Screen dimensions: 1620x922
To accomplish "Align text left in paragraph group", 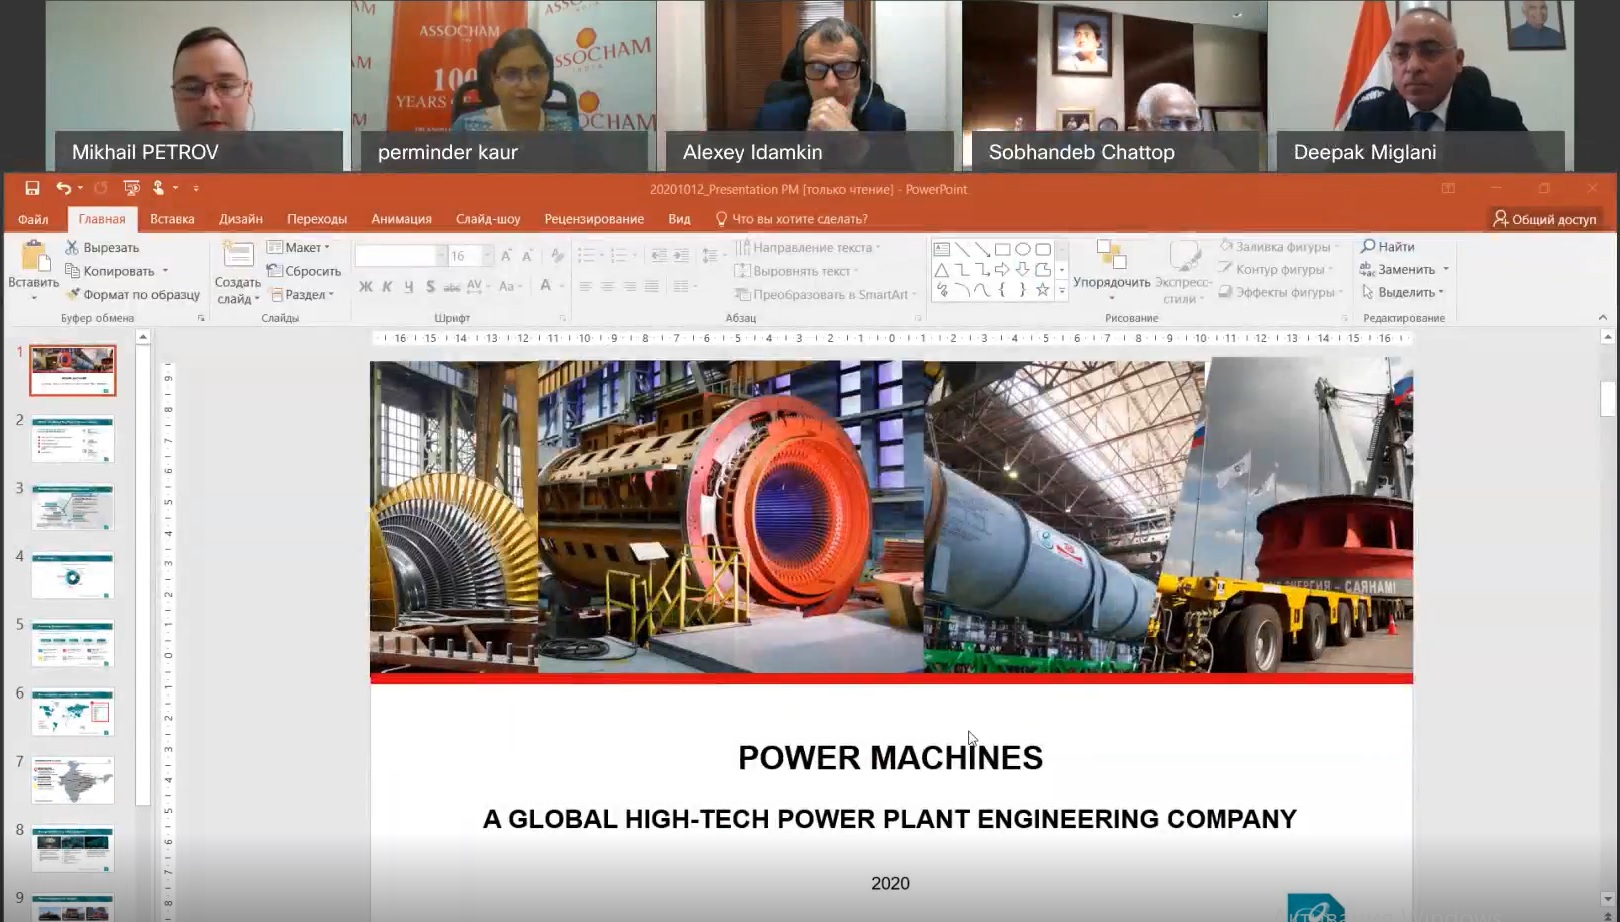I will point(586,287).
